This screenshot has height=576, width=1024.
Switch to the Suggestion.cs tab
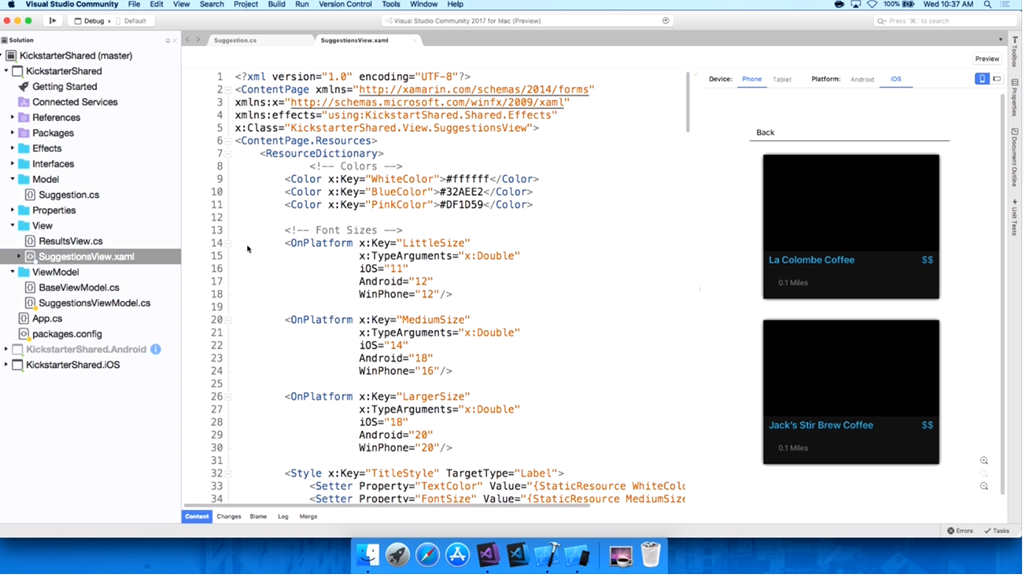235,41
